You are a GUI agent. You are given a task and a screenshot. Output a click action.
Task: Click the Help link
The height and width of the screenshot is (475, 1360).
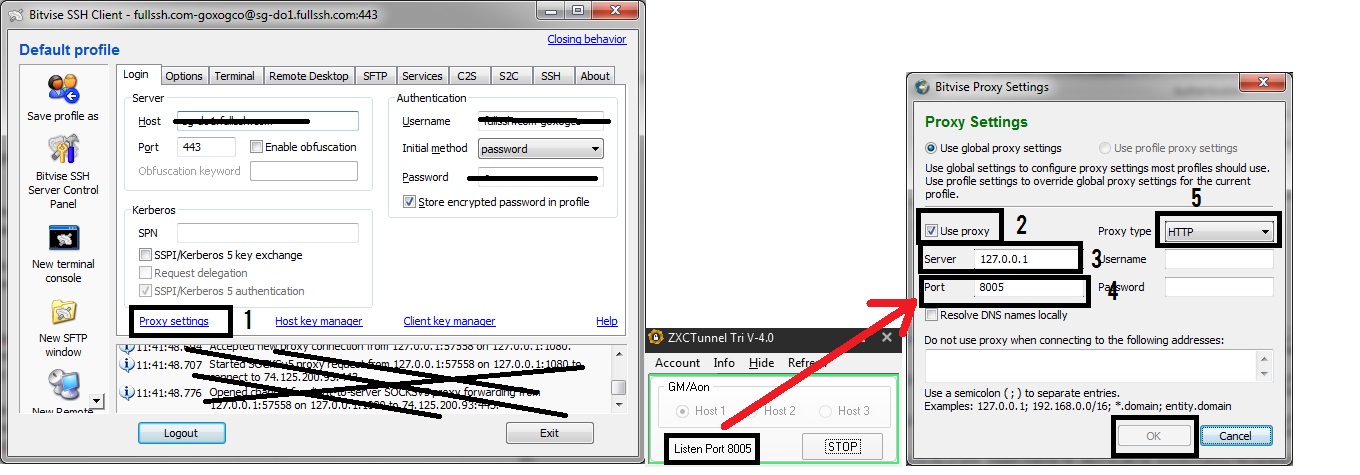[x=606, y=321]
